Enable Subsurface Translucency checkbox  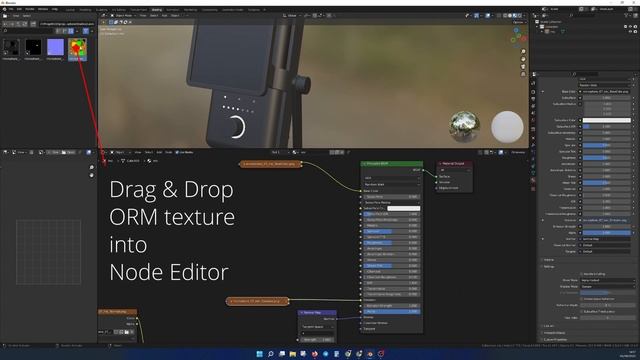pos(582,311)
